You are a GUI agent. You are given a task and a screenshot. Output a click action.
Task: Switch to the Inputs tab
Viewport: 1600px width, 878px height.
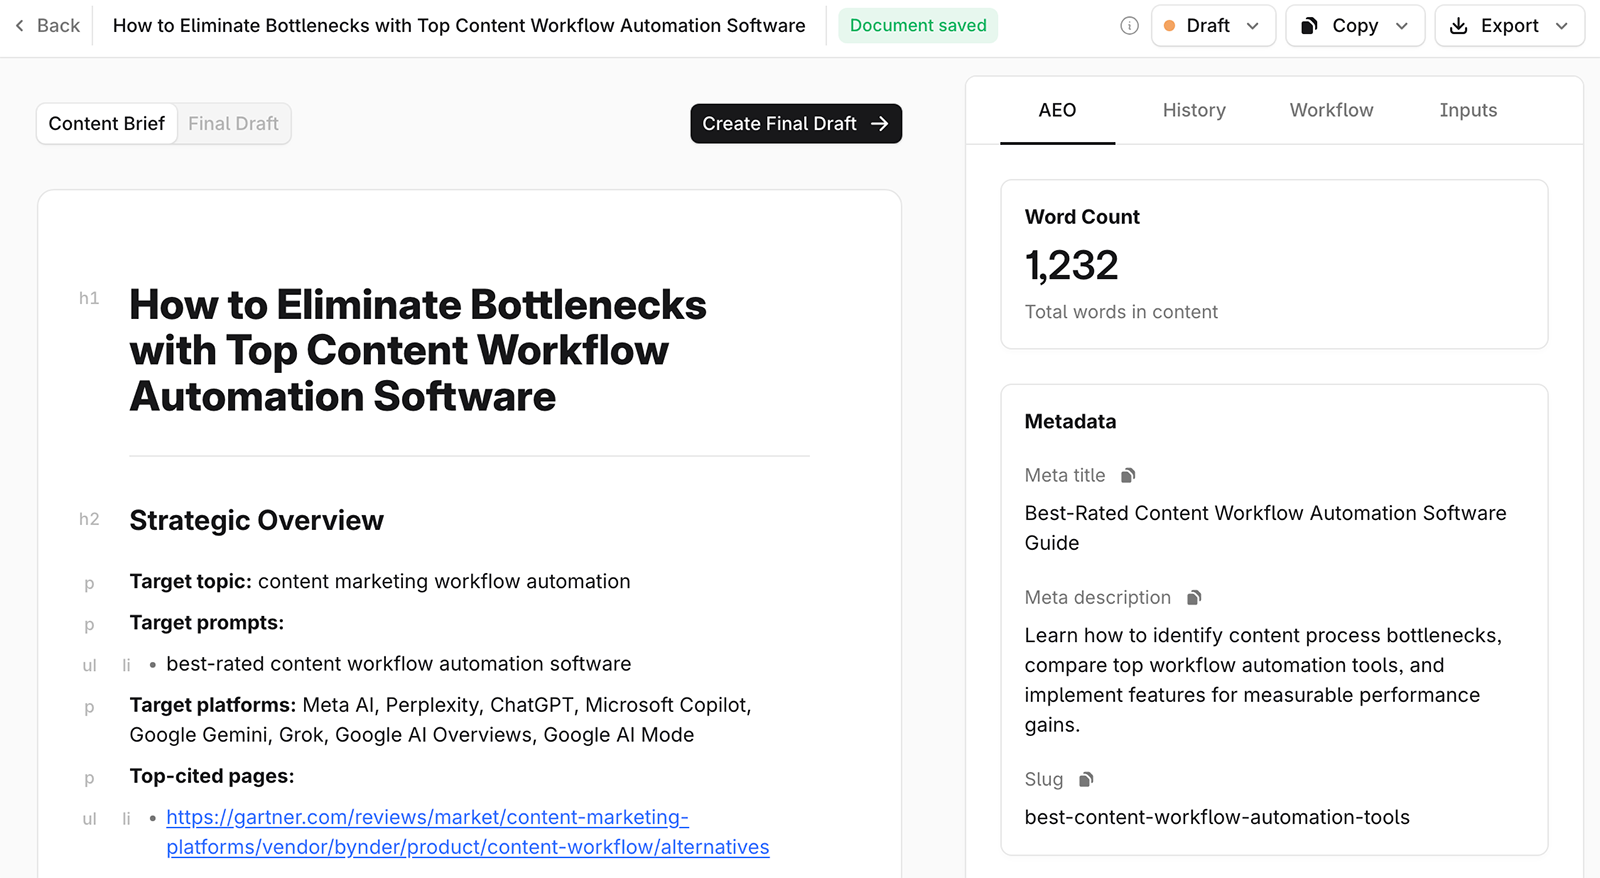tap(1468, 110)
